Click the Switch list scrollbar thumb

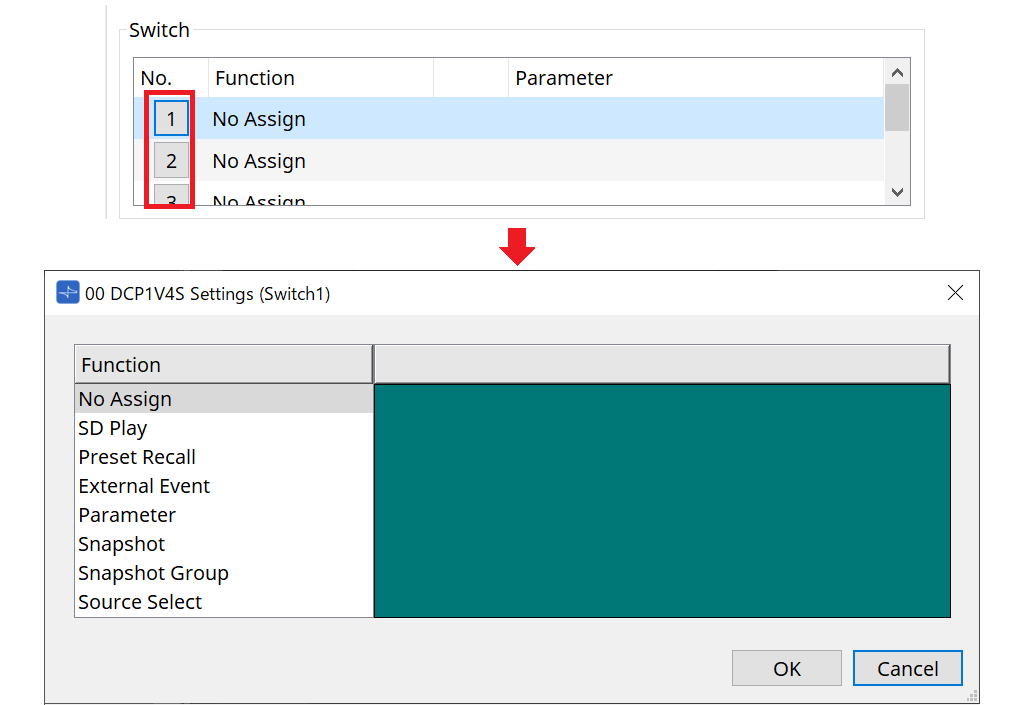(x=897, y=108)
